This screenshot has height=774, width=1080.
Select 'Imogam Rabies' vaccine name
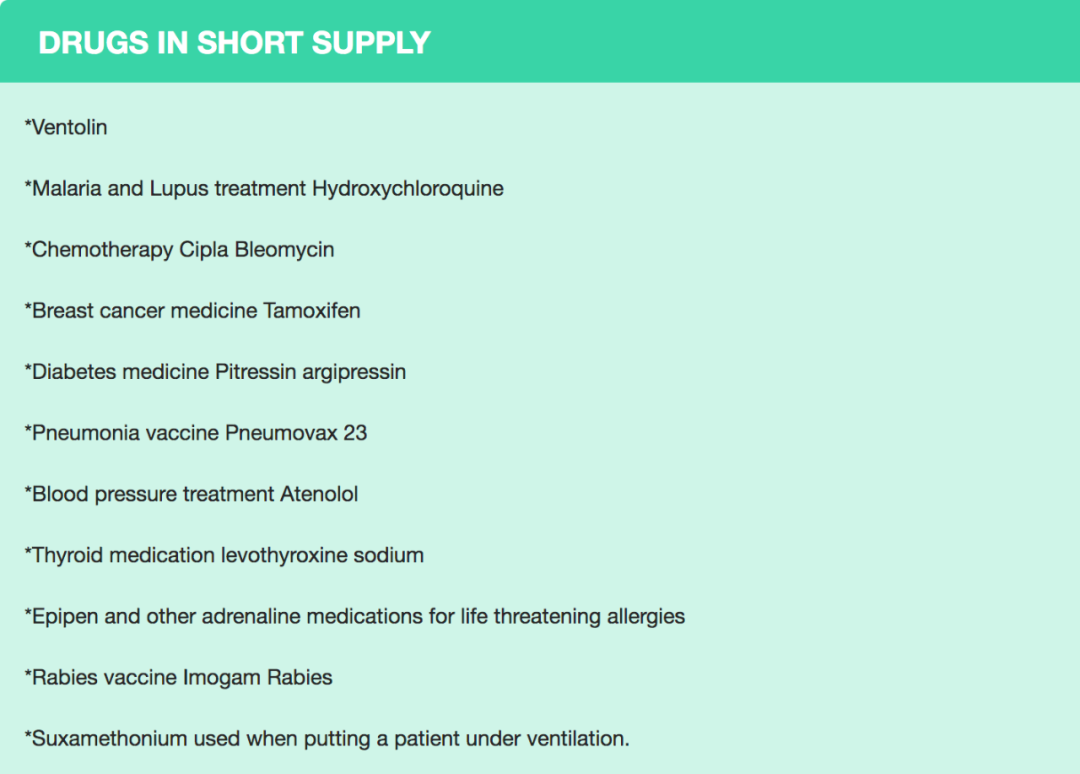[257, 677]
